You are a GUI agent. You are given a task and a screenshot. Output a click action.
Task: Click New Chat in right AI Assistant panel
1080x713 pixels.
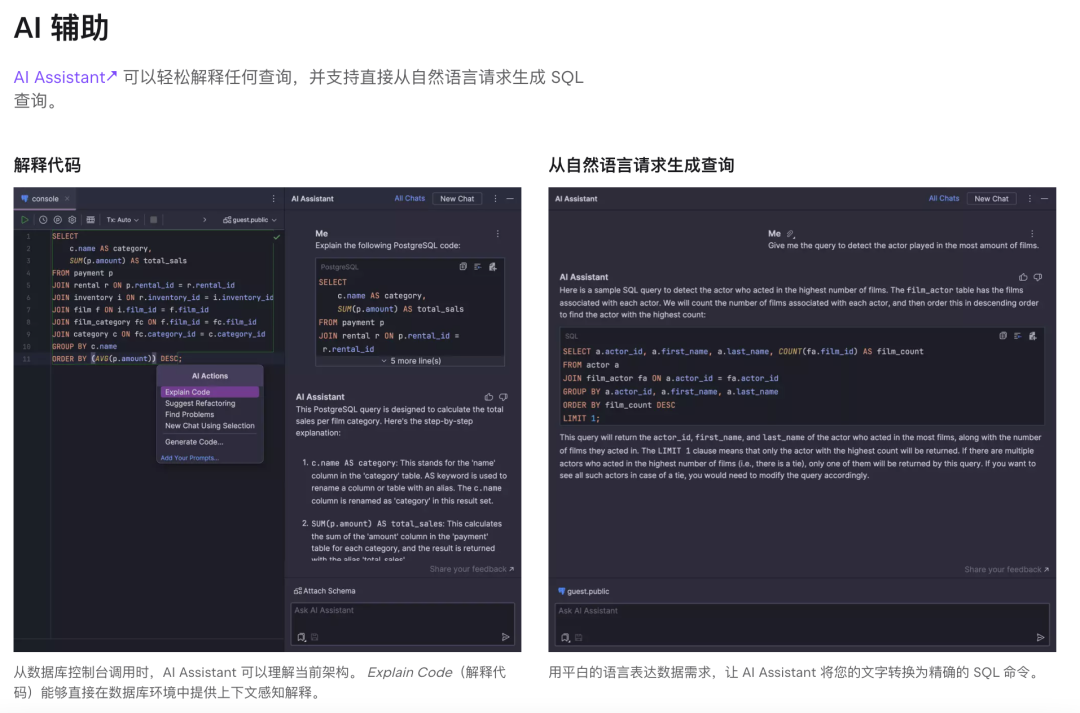point(991,198)
